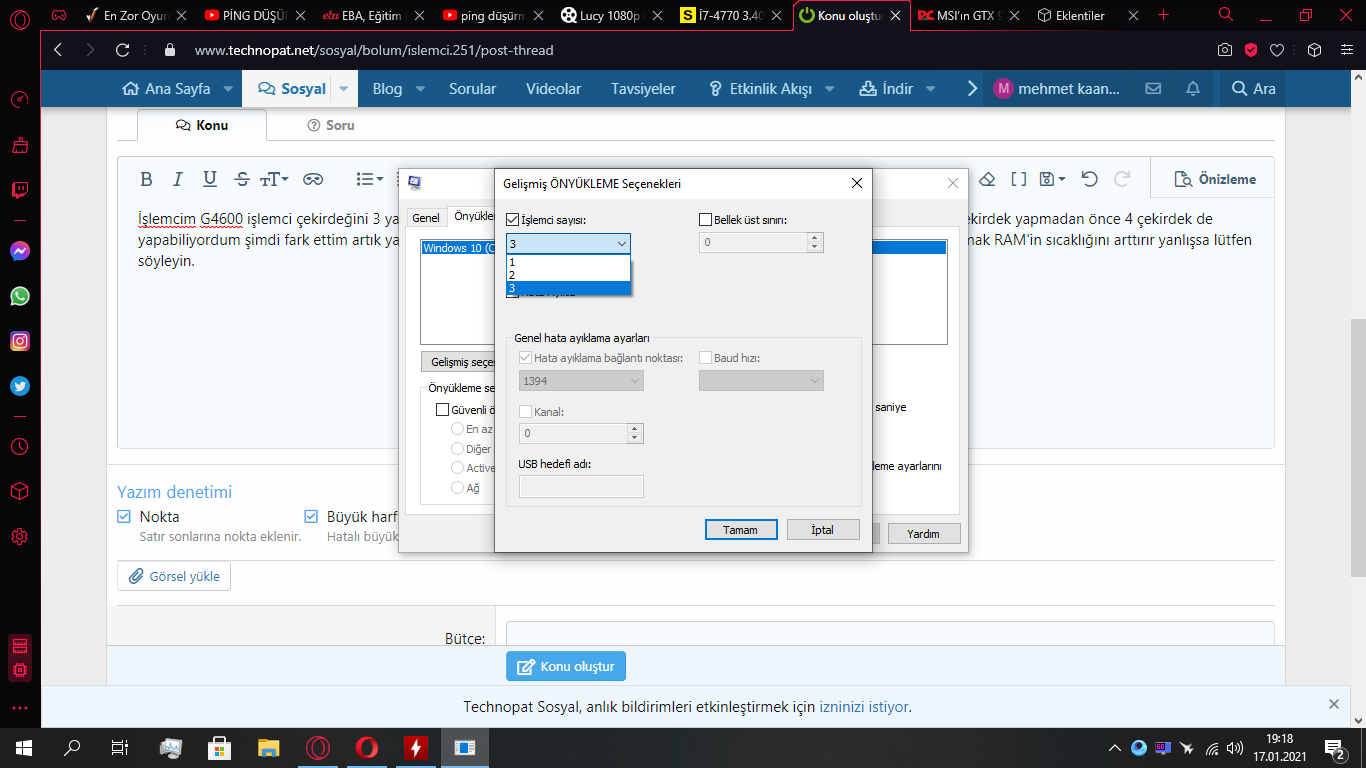Screen dimensions: 1366x768
Task: Dismiss the notification permission banner
Action: point(1334,704)
